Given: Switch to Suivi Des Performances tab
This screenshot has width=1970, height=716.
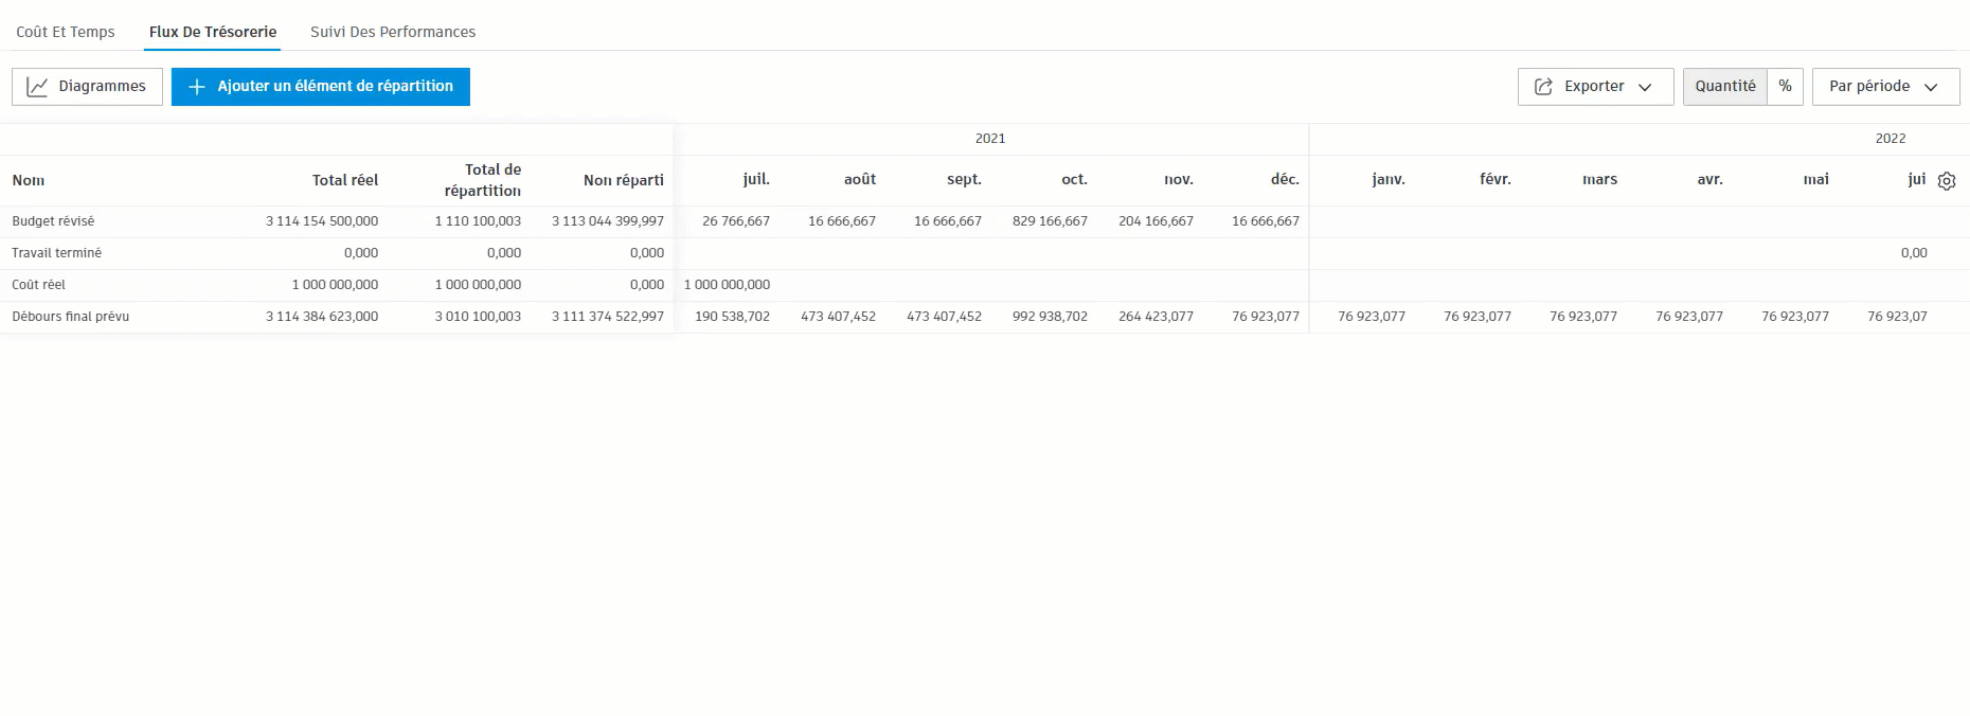Looking at the screenshot, I should tap(393, 32).
